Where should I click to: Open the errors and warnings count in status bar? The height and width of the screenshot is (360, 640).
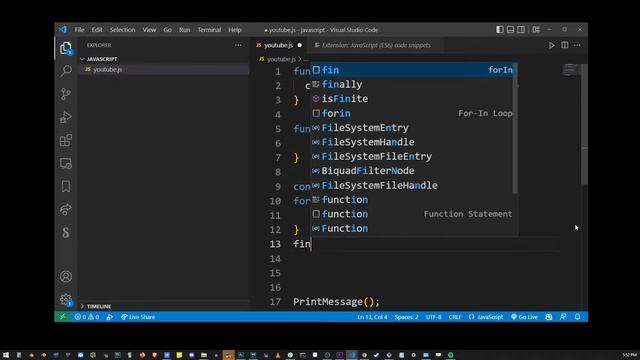(x=87, y=317)
